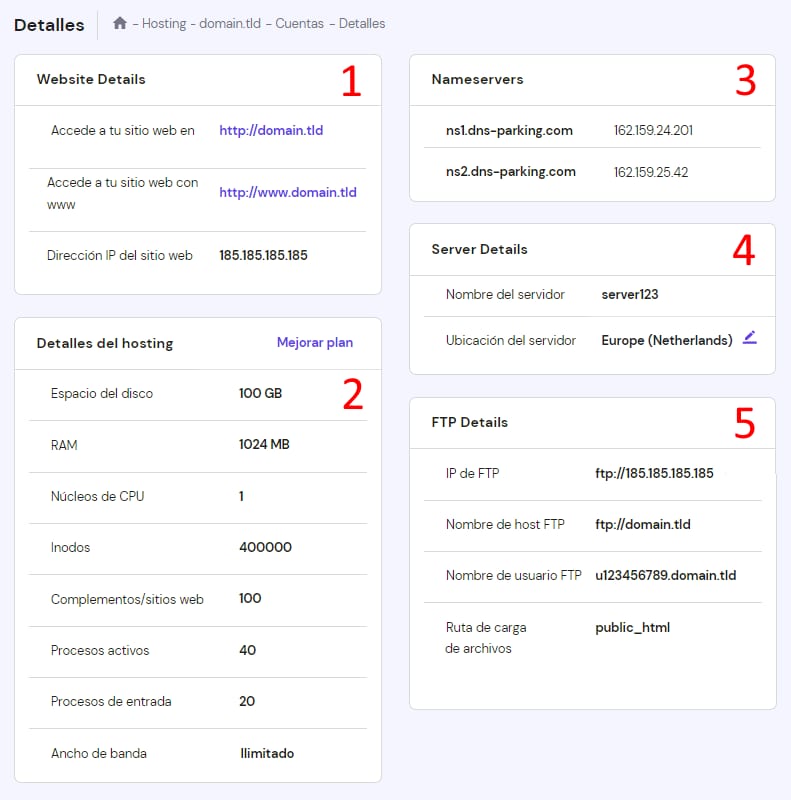Click FTP username u123456789.domain.tld
The image size is (791, 800).
click(665, 576)
